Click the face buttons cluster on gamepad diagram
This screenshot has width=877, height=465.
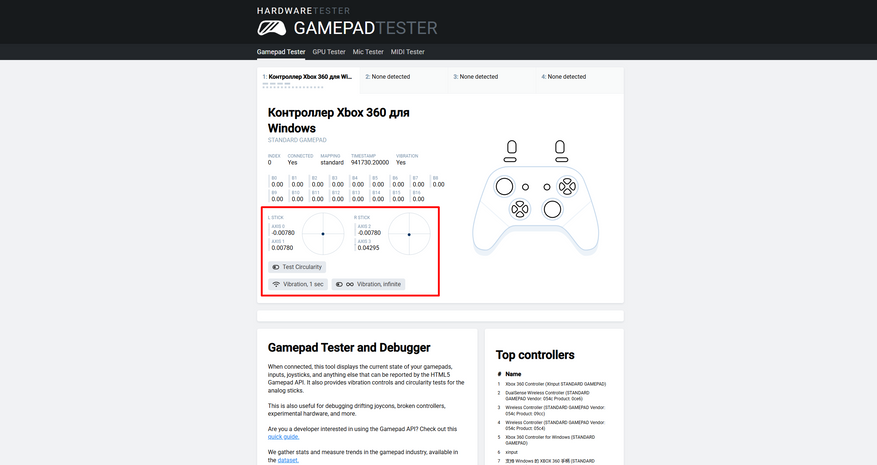pos(568,186)
